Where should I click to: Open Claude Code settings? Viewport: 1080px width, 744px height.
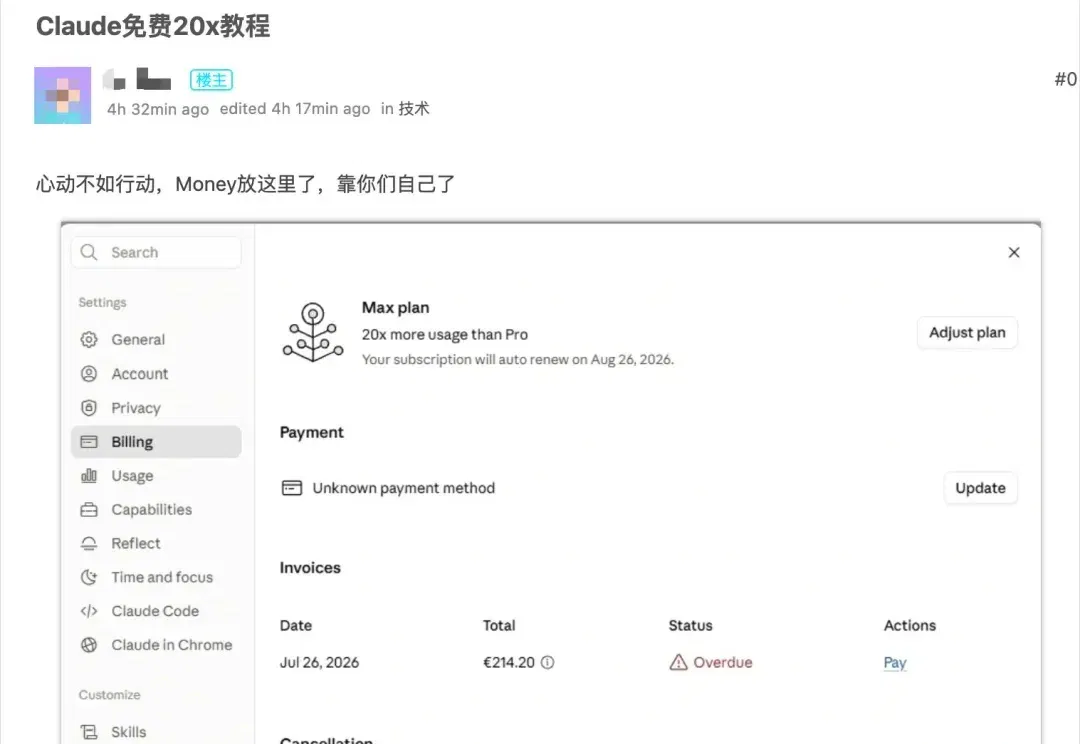pyautogui.click(x=156, y=611)
